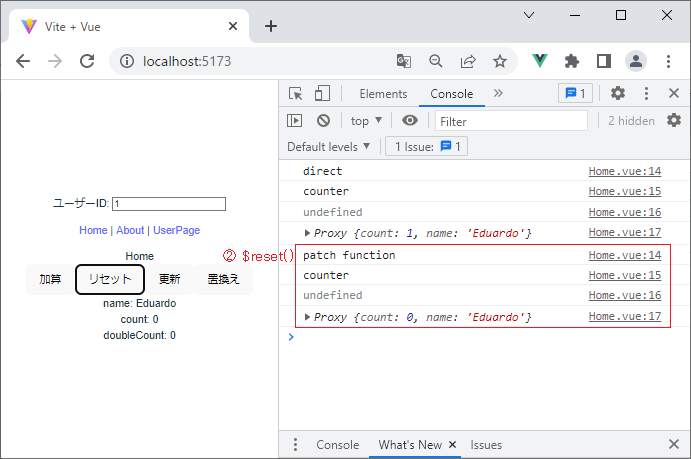Open Home.vue:17 link for count: 0 Proxy
This screenshot has width=691, height=459.
pos(625,316)
